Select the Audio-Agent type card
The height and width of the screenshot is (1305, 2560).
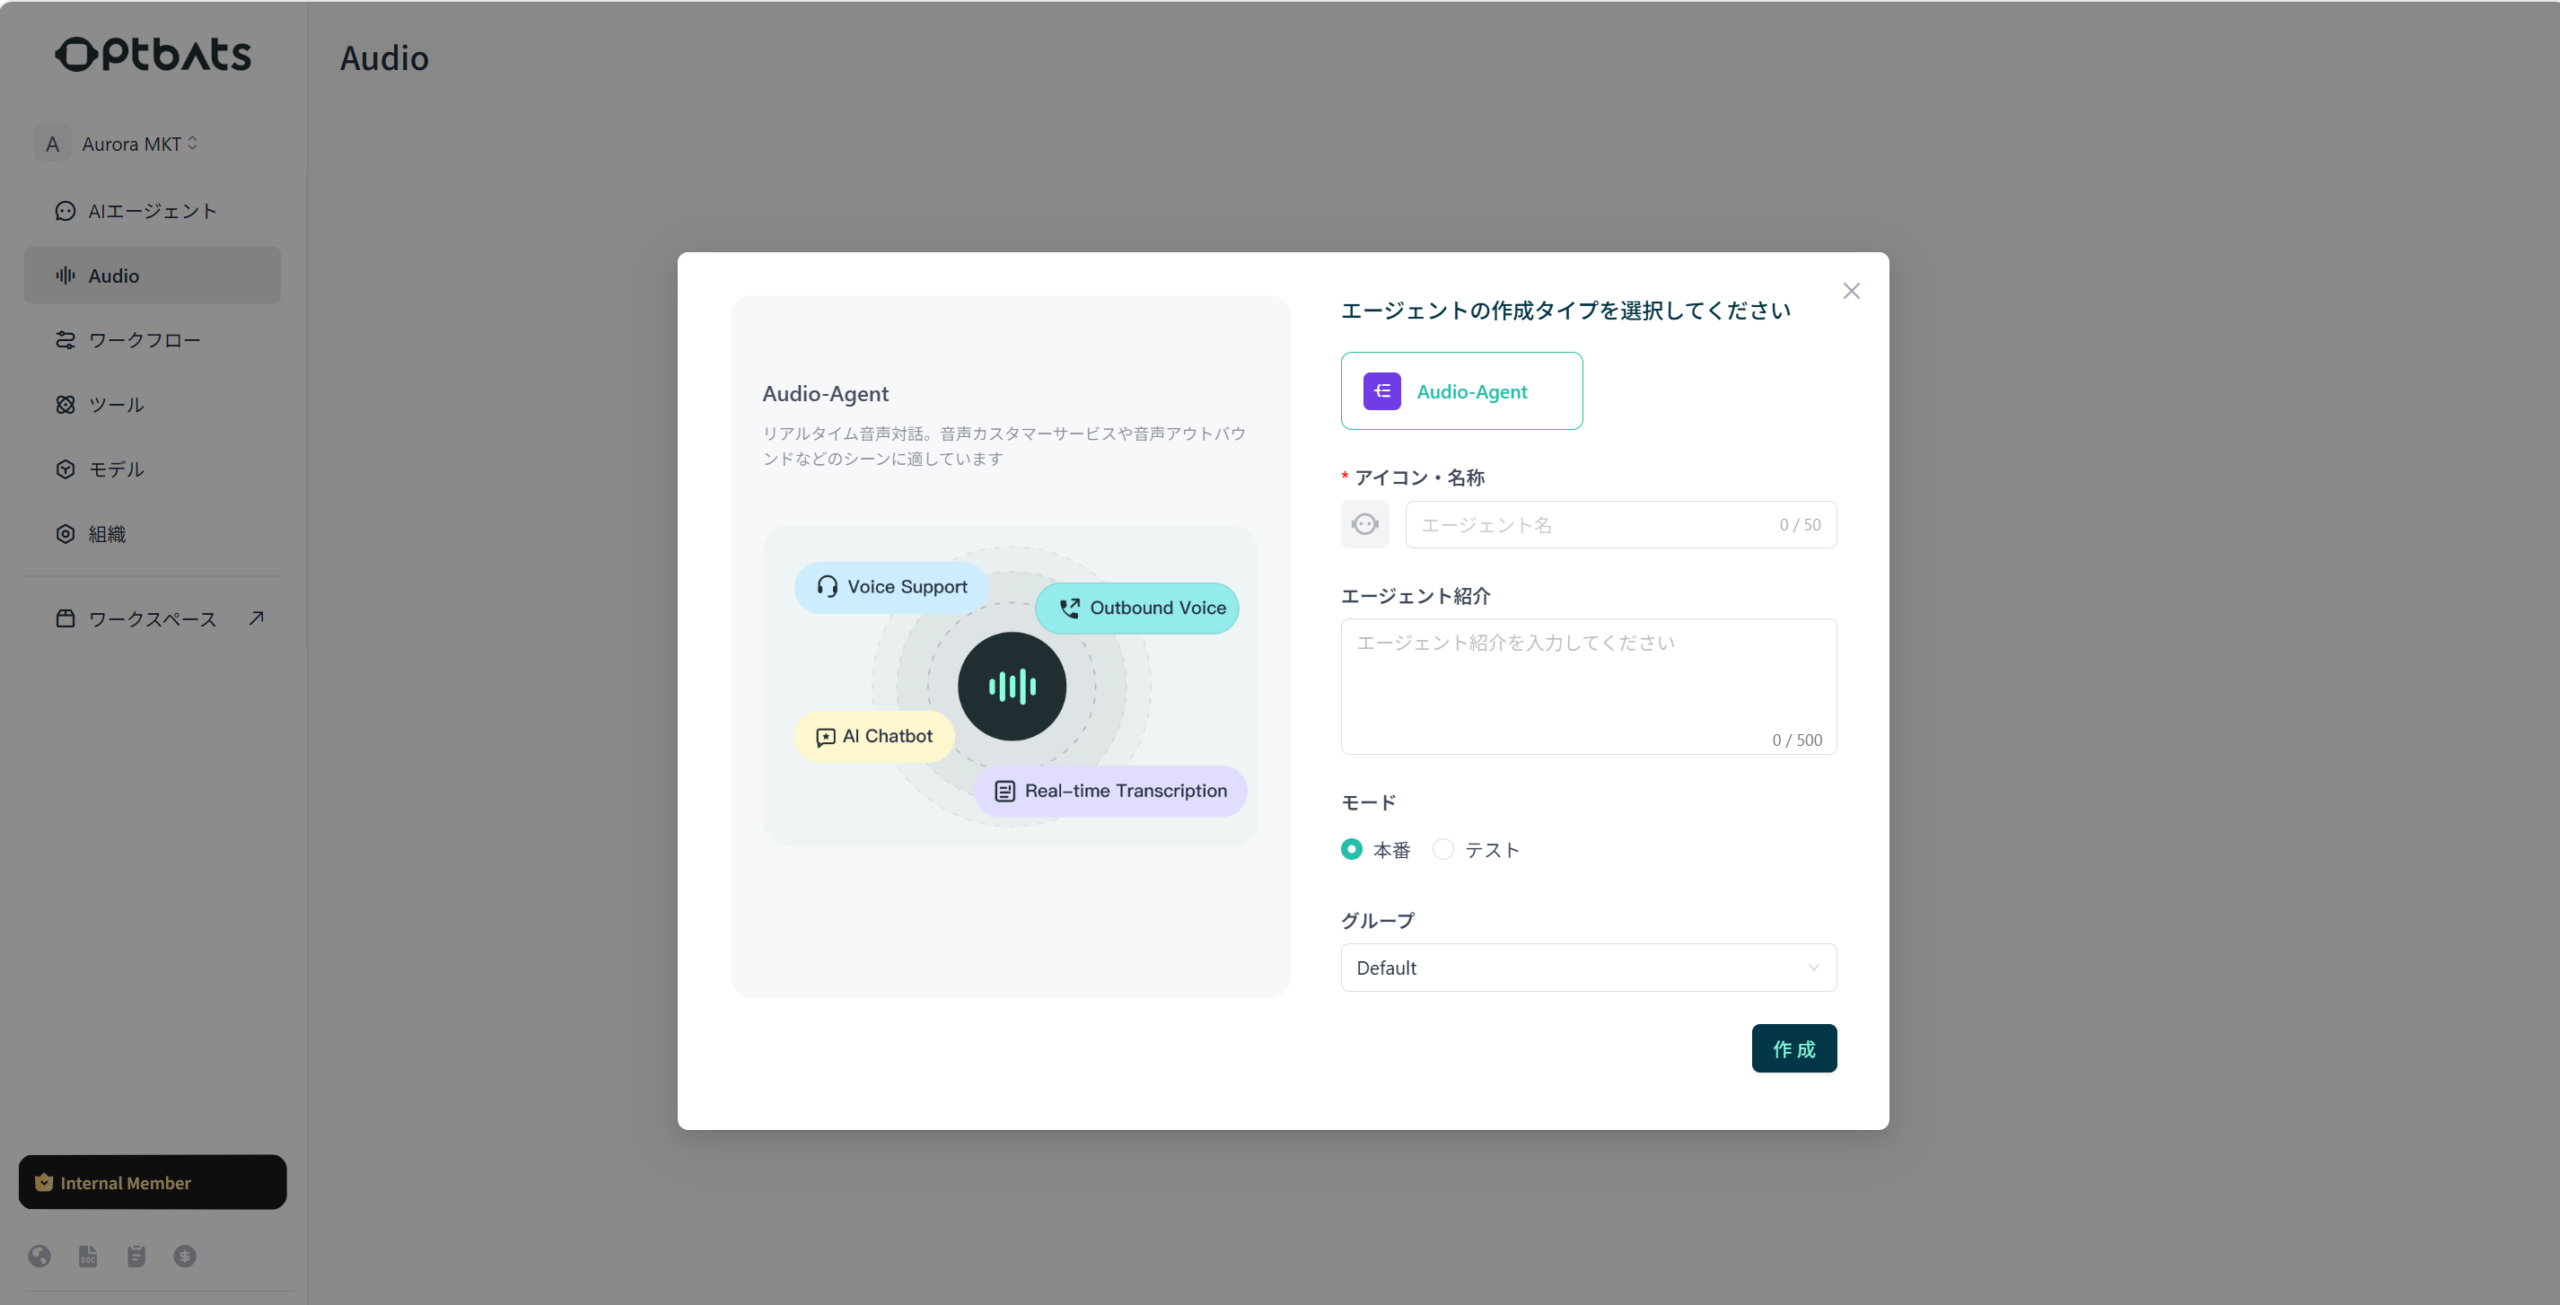[1461, 391]
